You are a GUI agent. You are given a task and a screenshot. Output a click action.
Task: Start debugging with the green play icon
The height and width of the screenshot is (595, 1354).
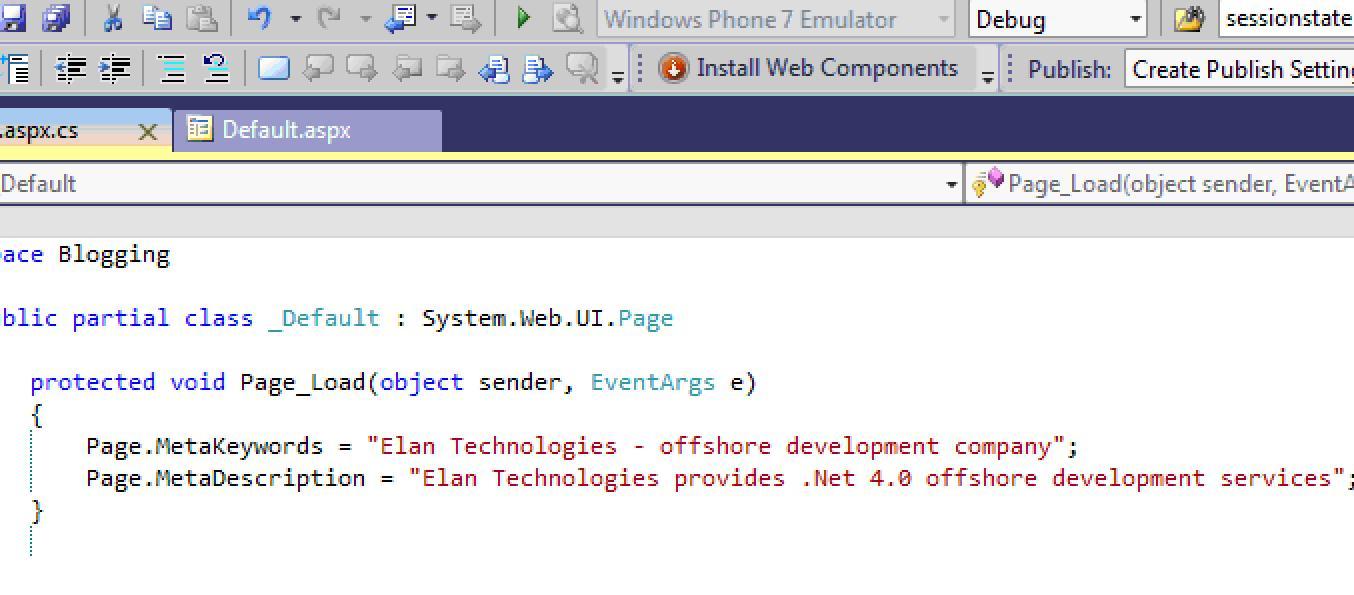coord(522,18)
